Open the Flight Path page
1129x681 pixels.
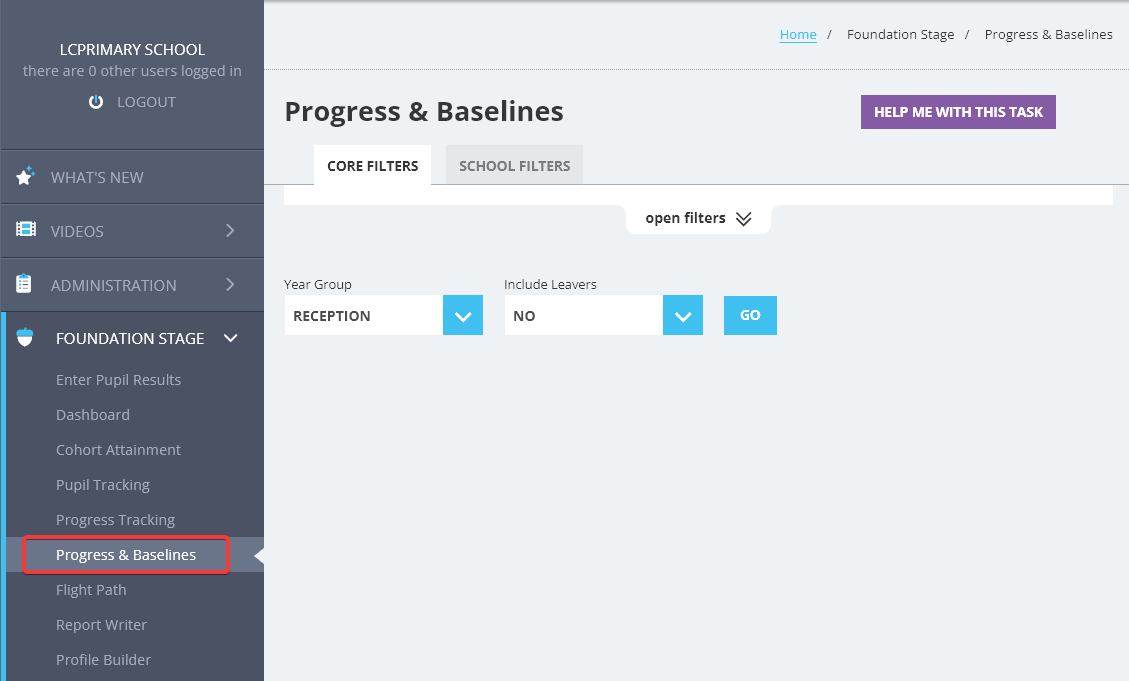point(91,590)
